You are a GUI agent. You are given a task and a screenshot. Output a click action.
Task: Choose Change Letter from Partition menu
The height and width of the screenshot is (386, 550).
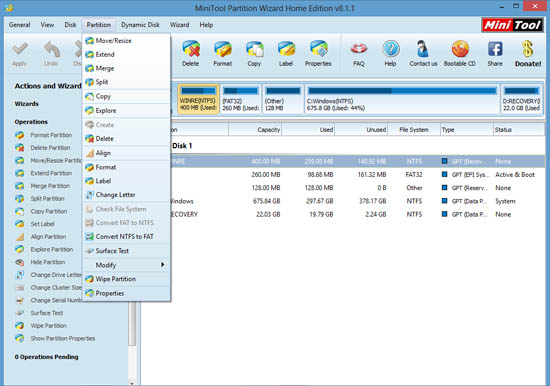pyautogui.click(x=126, y=194)
